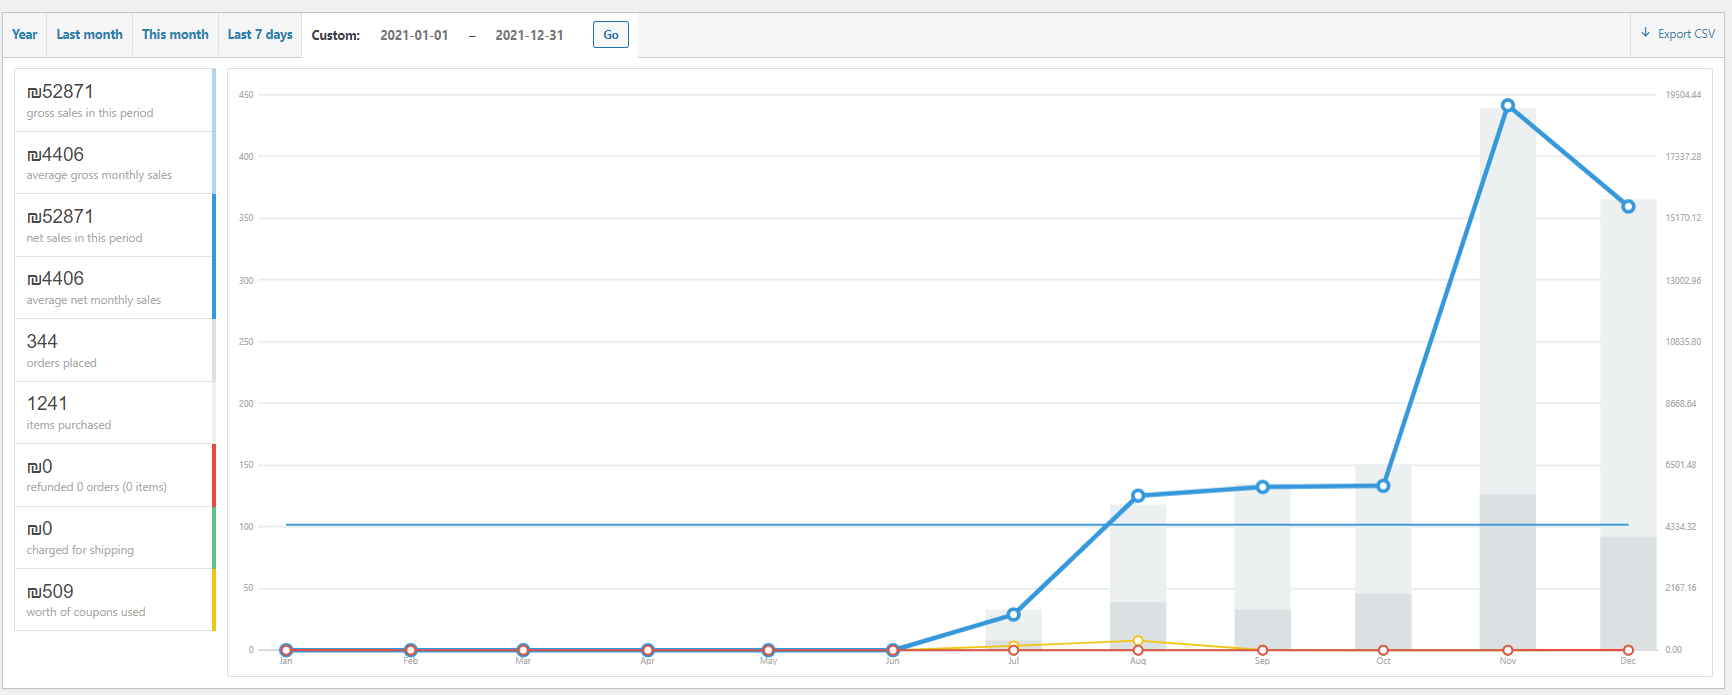Screen dimensions: 1732x695
Task: Click the Go button
Action: point(611,34)
